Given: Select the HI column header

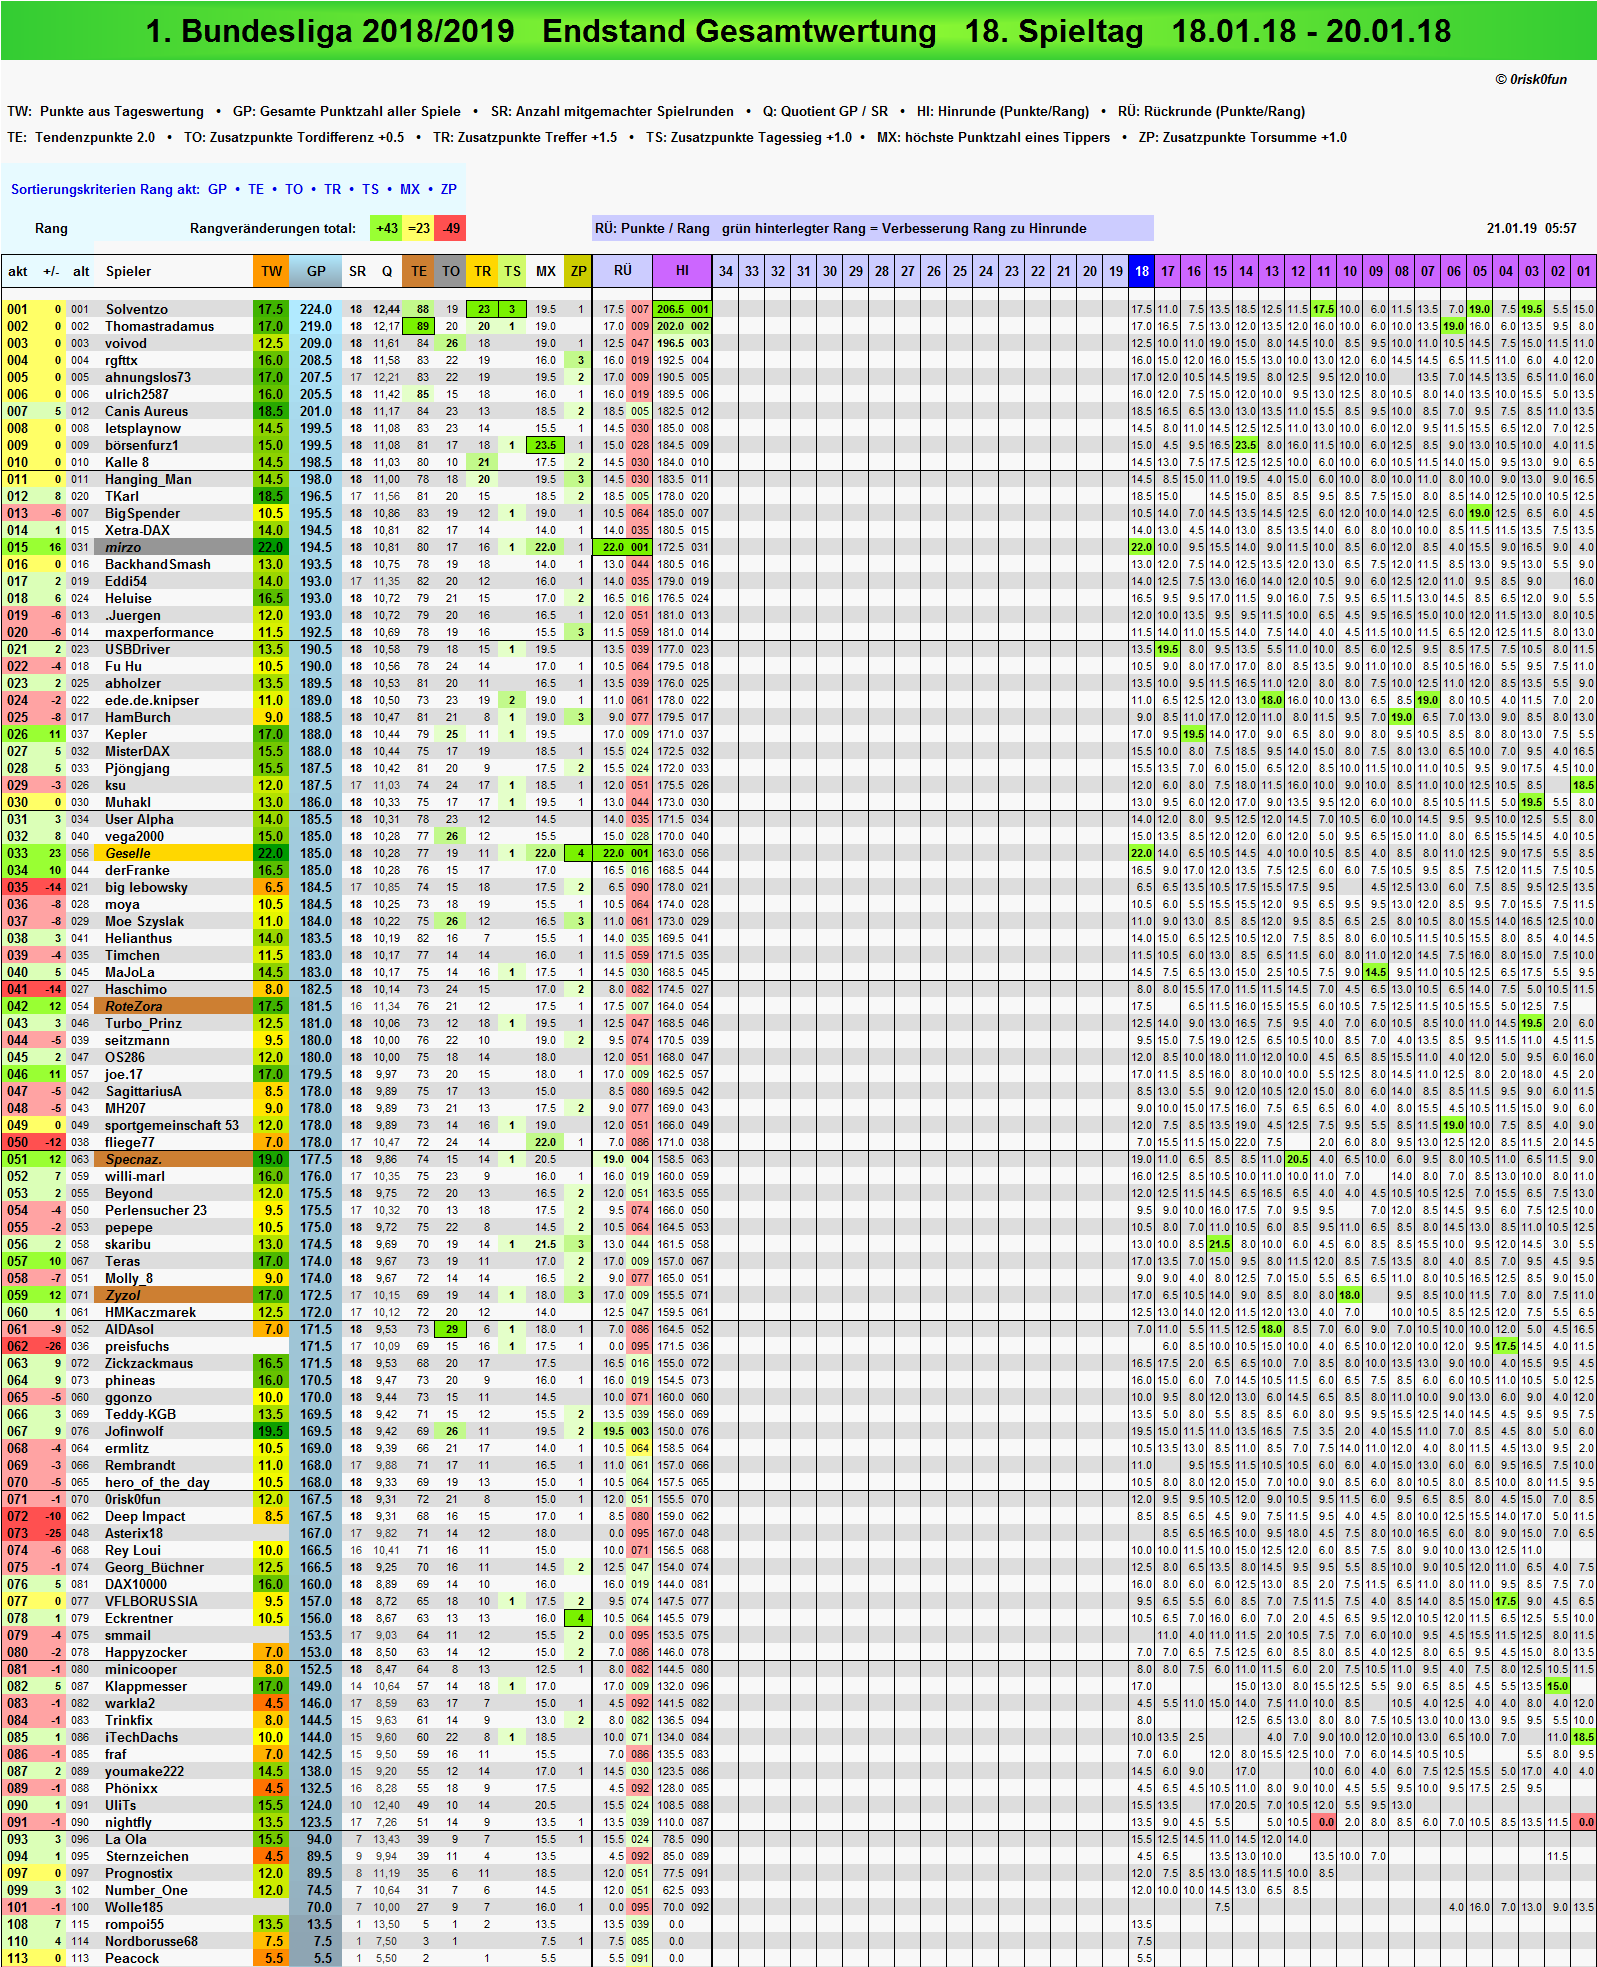Looking at the screenshot, I should point(682,271).
